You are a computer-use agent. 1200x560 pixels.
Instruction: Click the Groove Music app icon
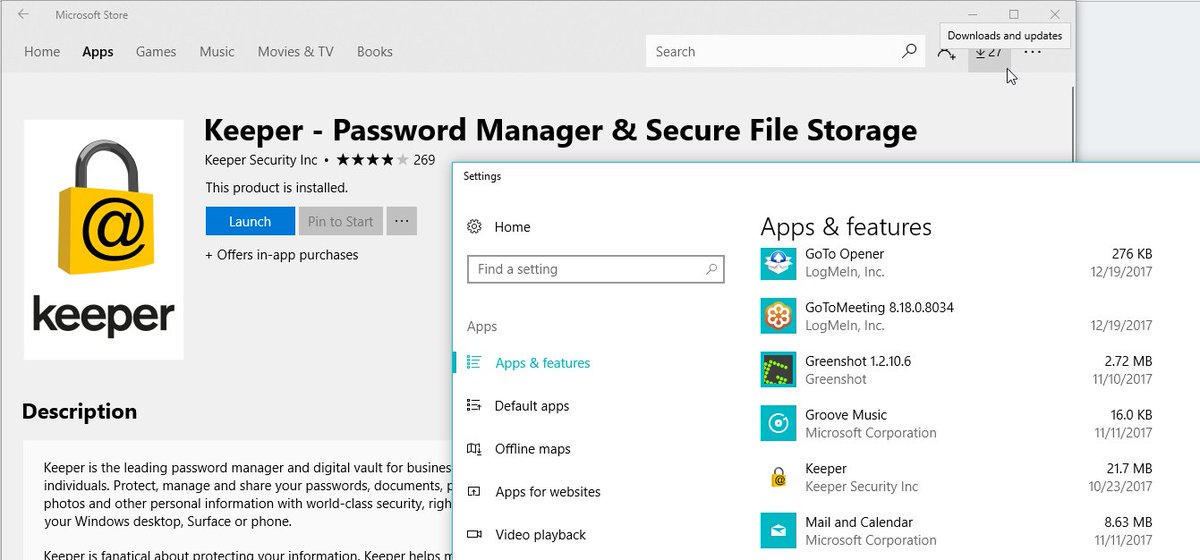[x=777, y=424]
